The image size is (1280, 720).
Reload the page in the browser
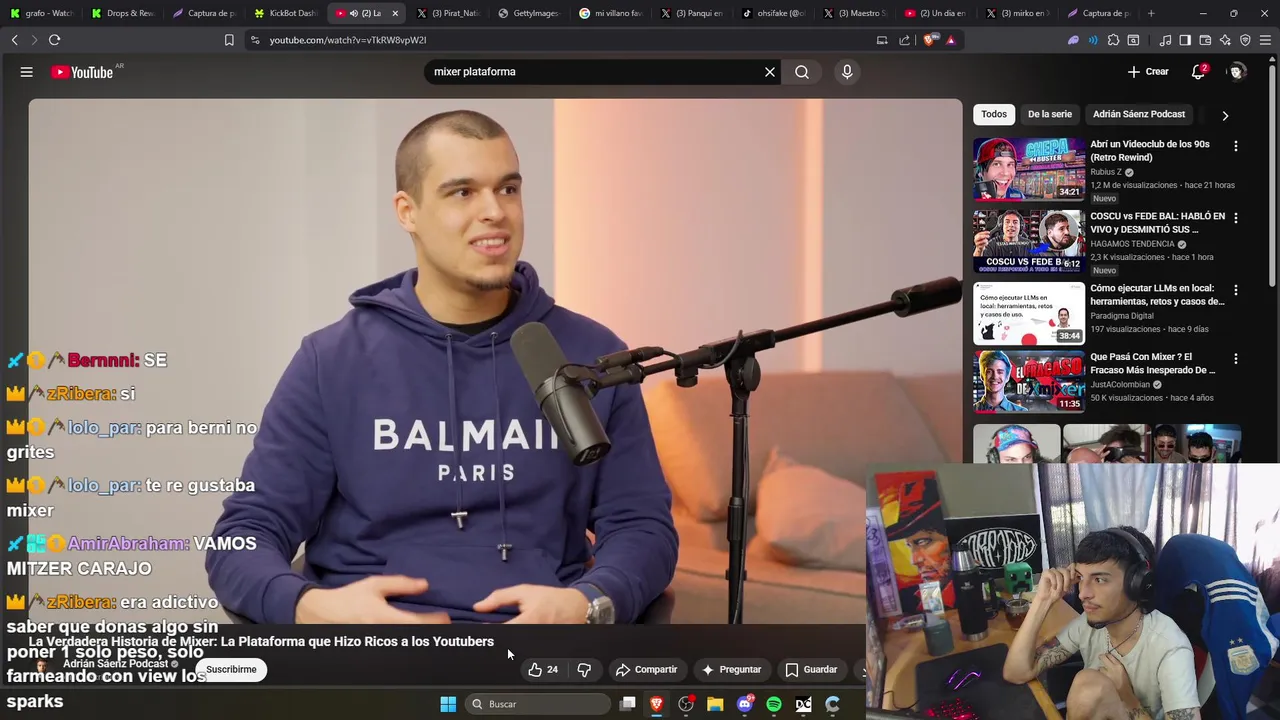(x=54, y=40)
